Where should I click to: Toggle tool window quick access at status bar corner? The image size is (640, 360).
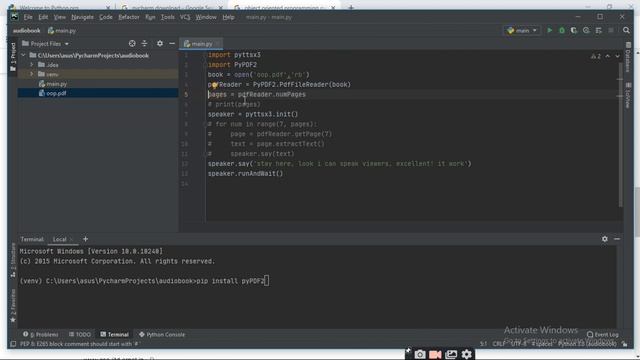(x=13, y=344)
